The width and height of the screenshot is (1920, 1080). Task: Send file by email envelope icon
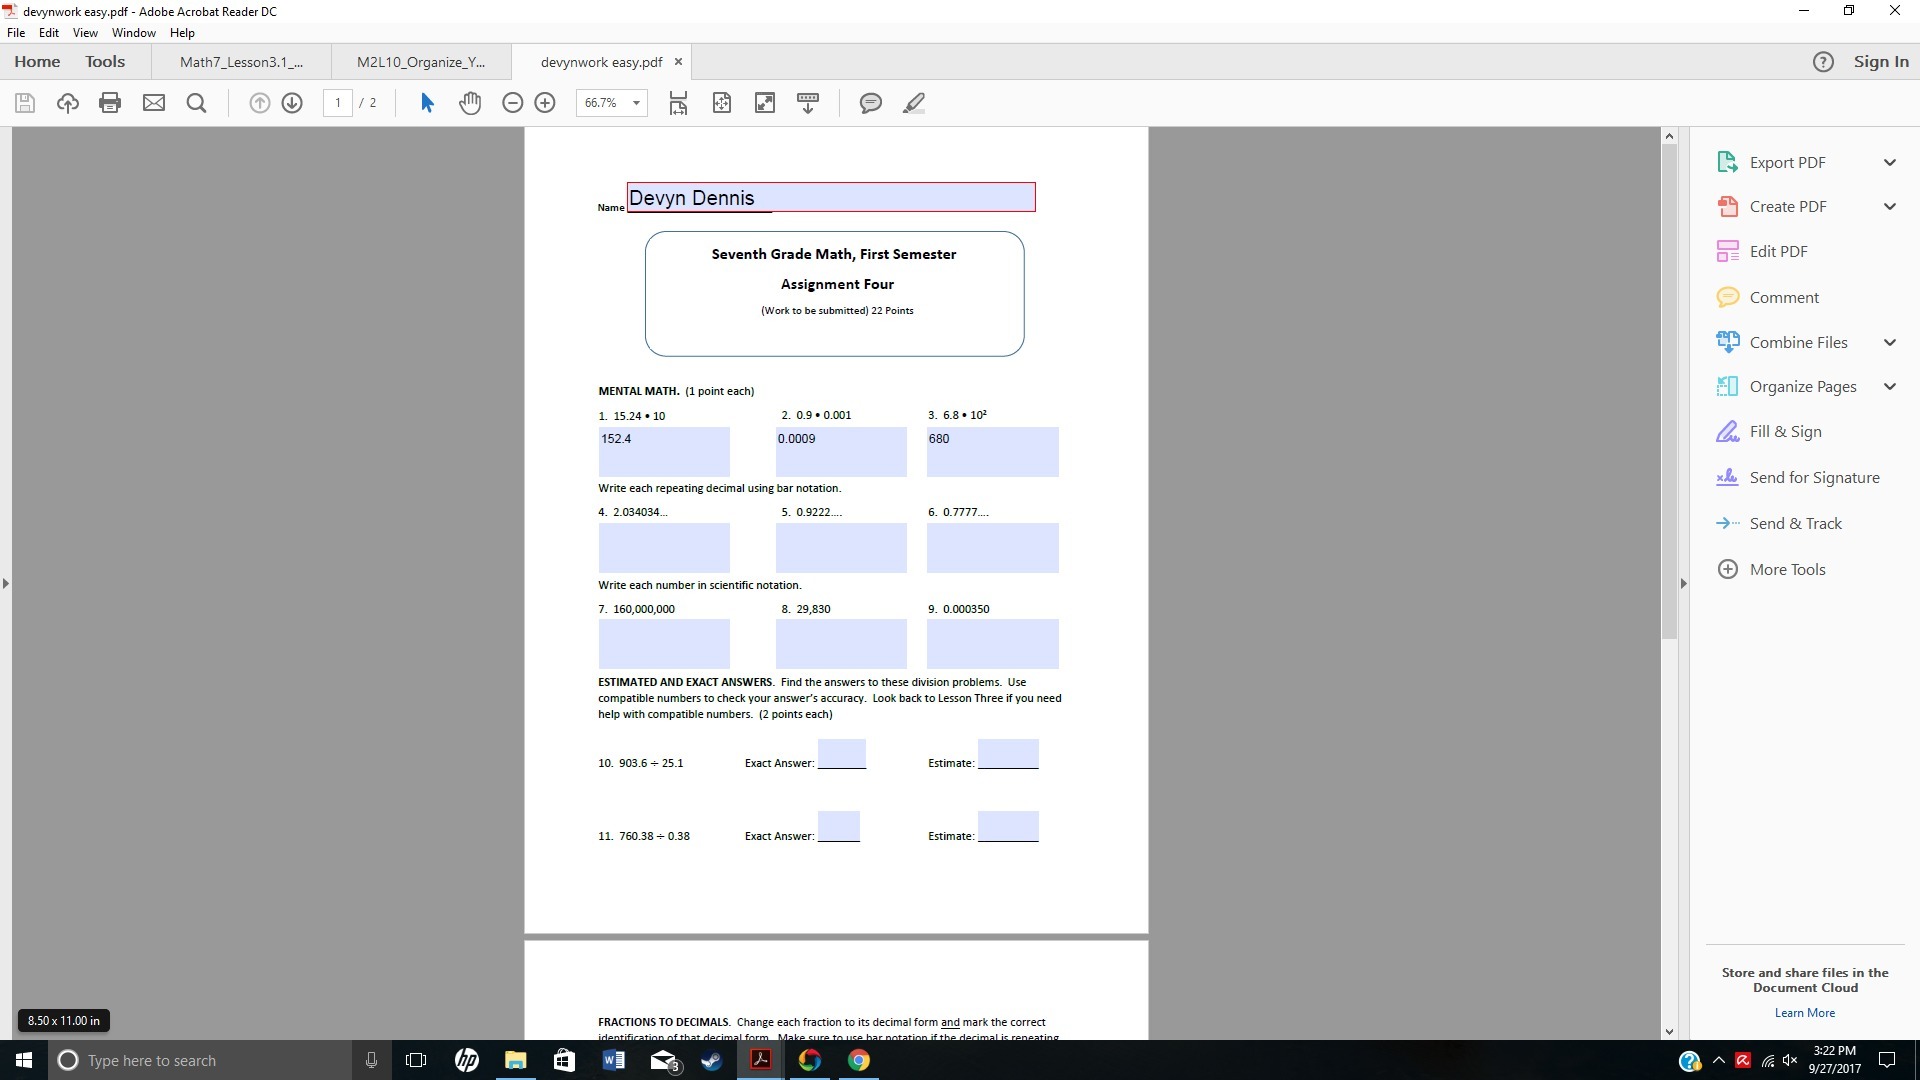154,103
